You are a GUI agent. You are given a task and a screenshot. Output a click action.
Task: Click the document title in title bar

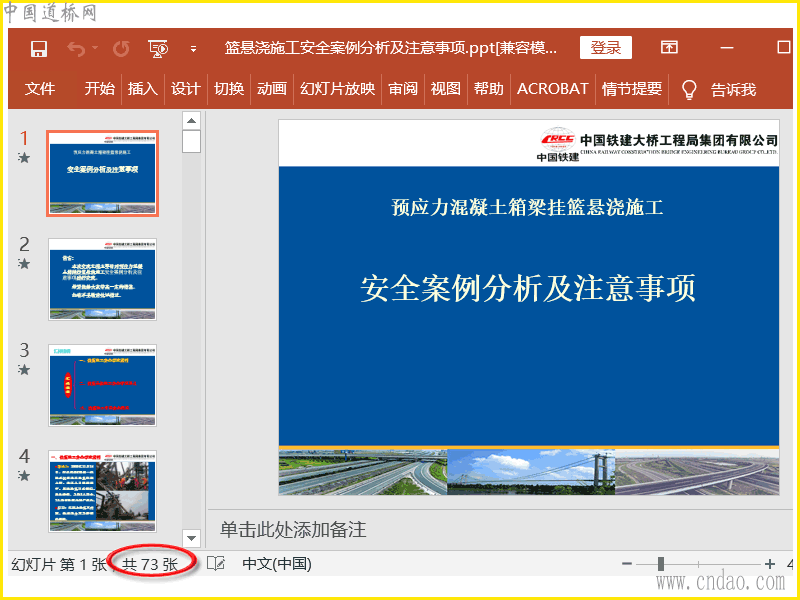391,48
